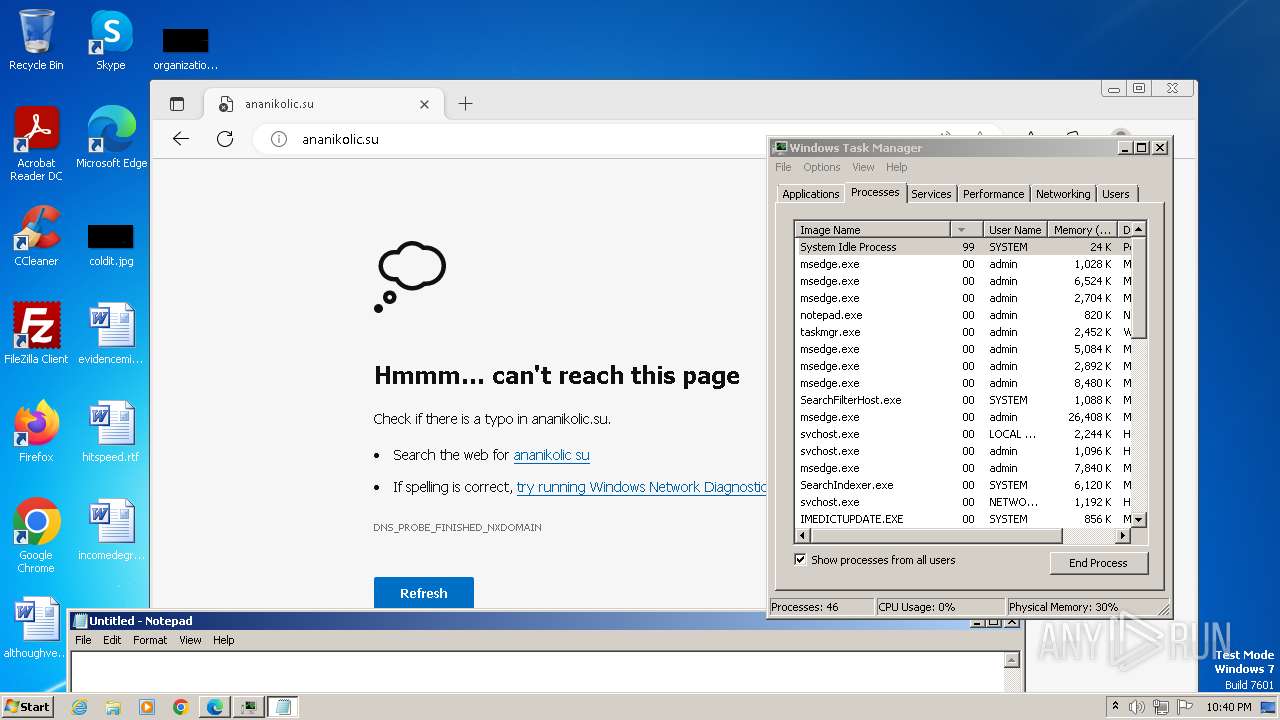Click process list right scroll arrow
The height and width of the screenshot is (720, 1280).
click(1123, 536)
